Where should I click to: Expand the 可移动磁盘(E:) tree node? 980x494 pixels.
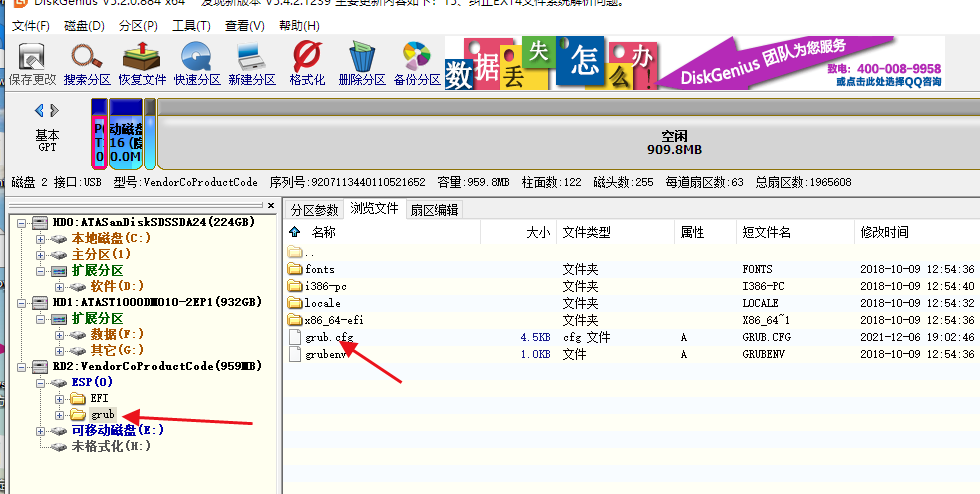41,431
